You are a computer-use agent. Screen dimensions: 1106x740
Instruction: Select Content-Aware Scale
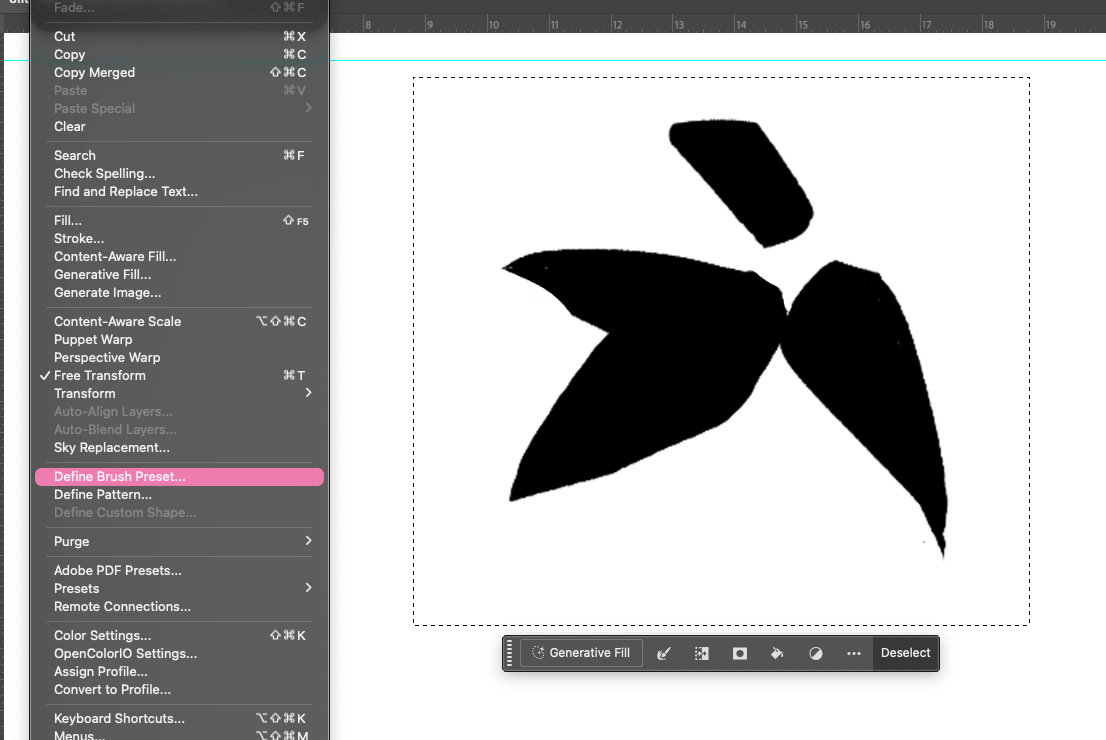tap(179, 322)
